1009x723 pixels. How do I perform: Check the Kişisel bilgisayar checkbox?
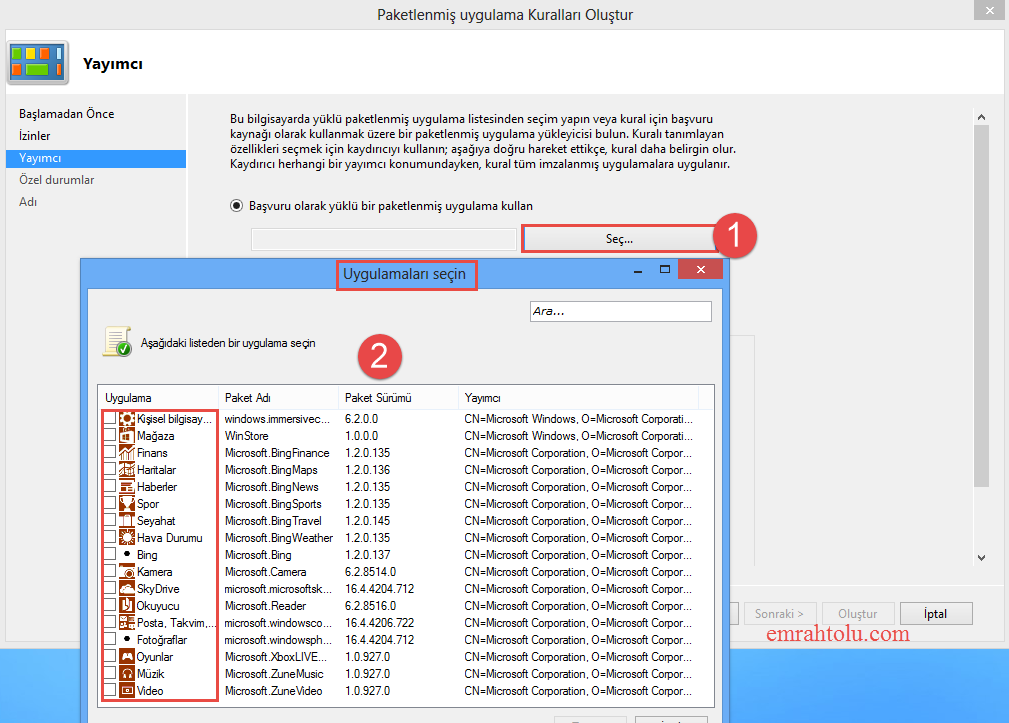109,418
